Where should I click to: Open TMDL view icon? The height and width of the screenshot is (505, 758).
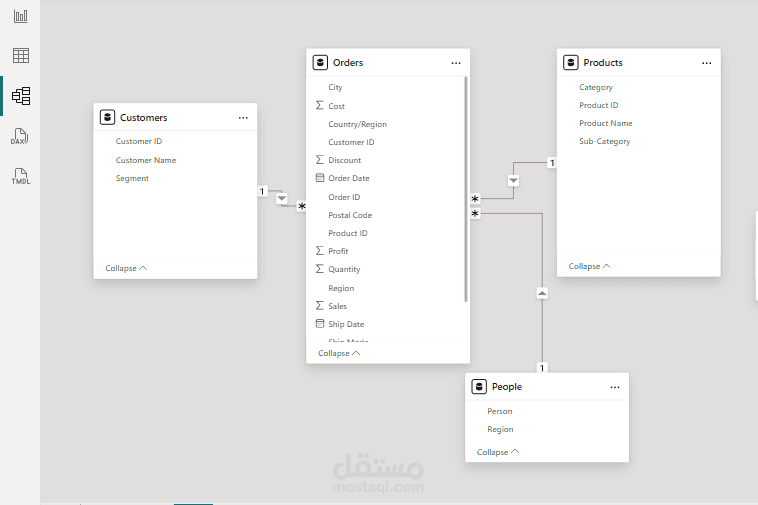click(x=20, y=176)
